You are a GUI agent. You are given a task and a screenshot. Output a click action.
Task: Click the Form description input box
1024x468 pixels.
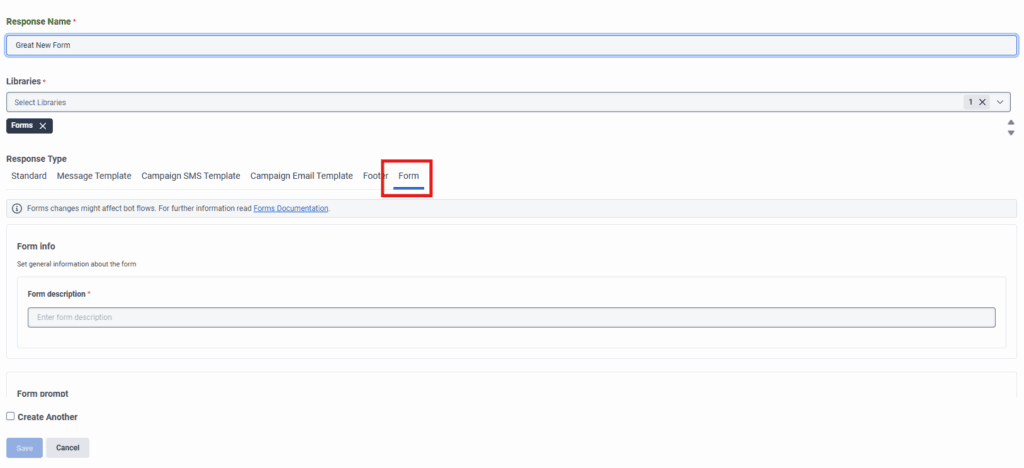511,317
